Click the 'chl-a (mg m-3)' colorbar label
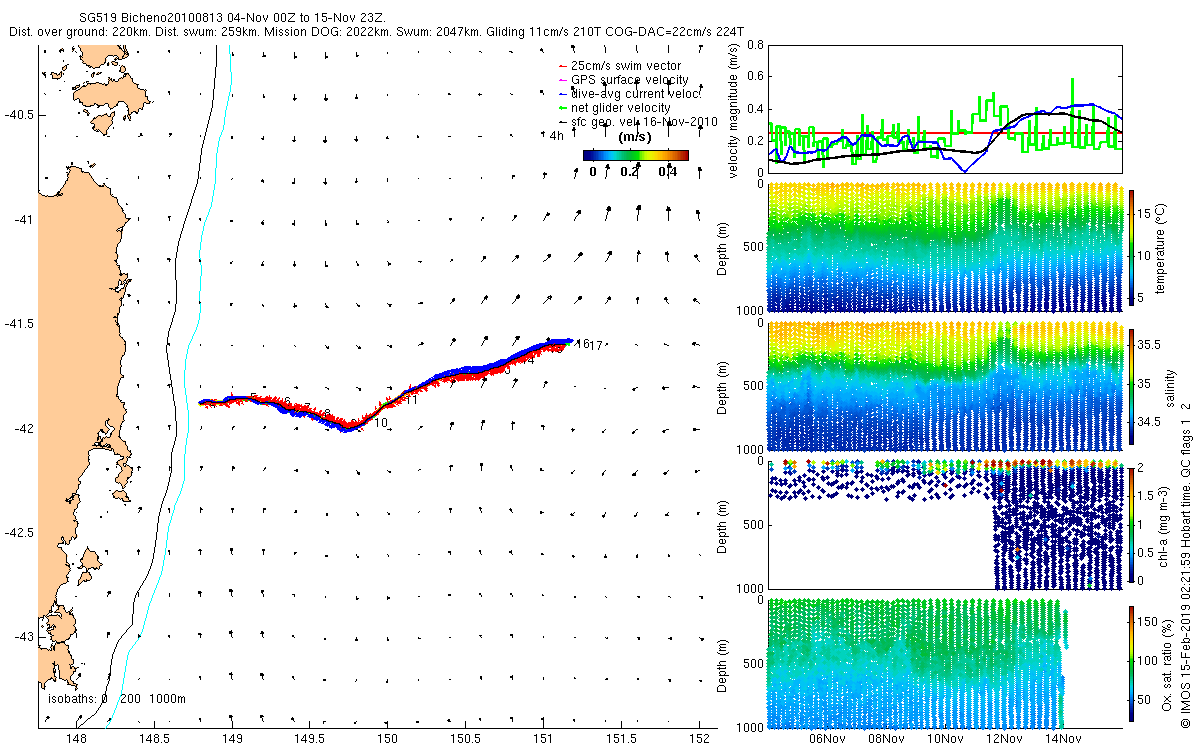 pos(1162,524)
